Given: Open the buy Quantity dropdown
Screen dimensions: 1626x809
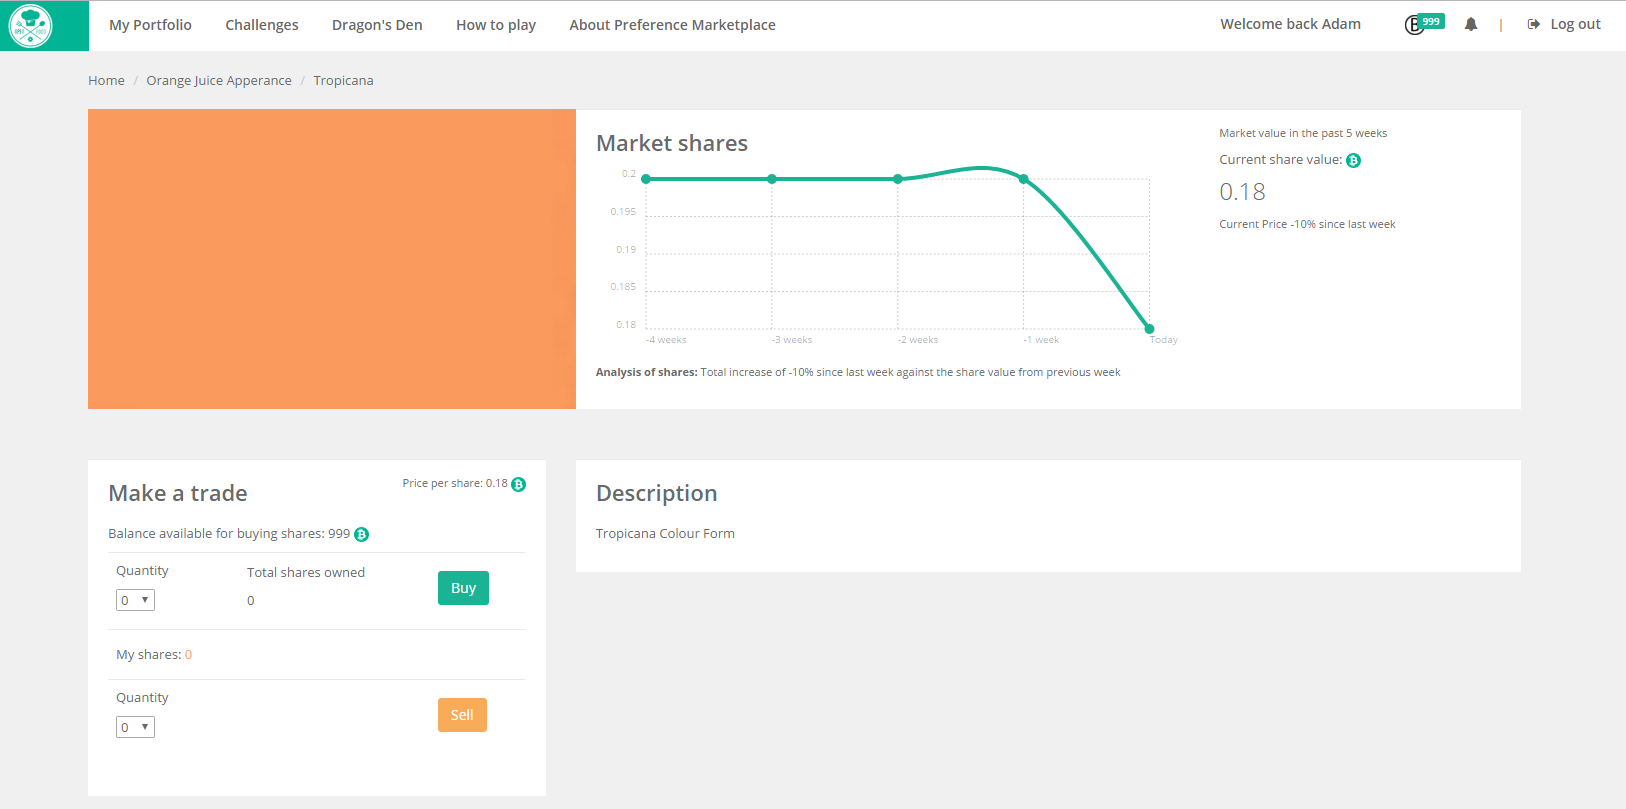Looking at the screenshot, I should [135, 601].
